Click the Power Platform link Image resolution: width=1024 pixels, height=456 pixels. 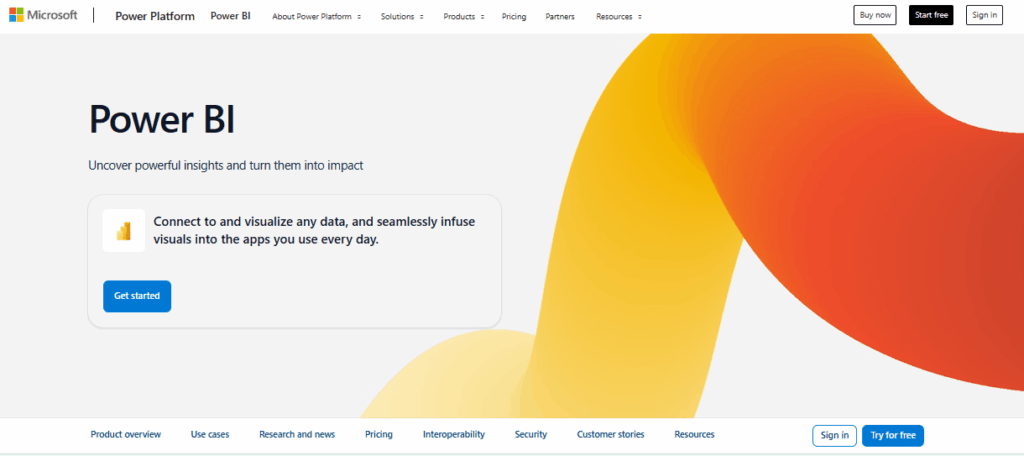153,17
